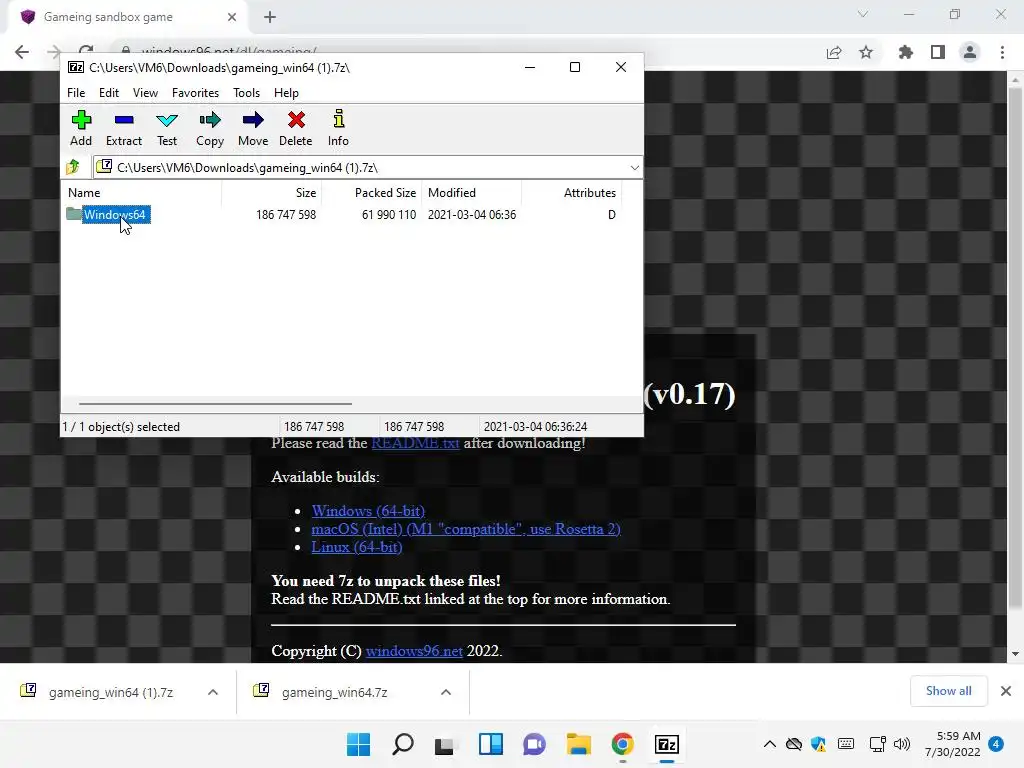Viewport: 1024px width, 768px height.
Task: Open the Chrome Extensions puzzle icon
Action: click(905, 52)
